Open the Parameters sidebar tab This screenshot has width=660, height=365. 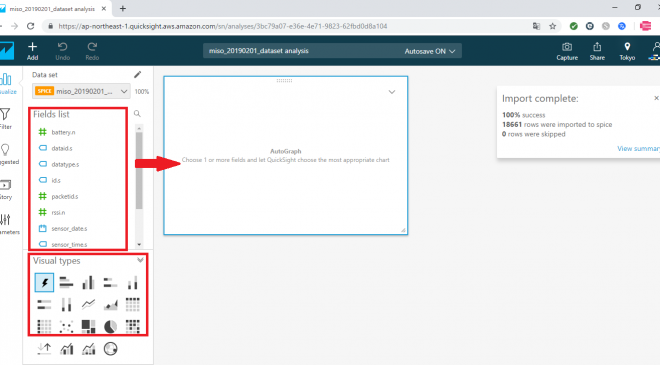coord(6,224)
